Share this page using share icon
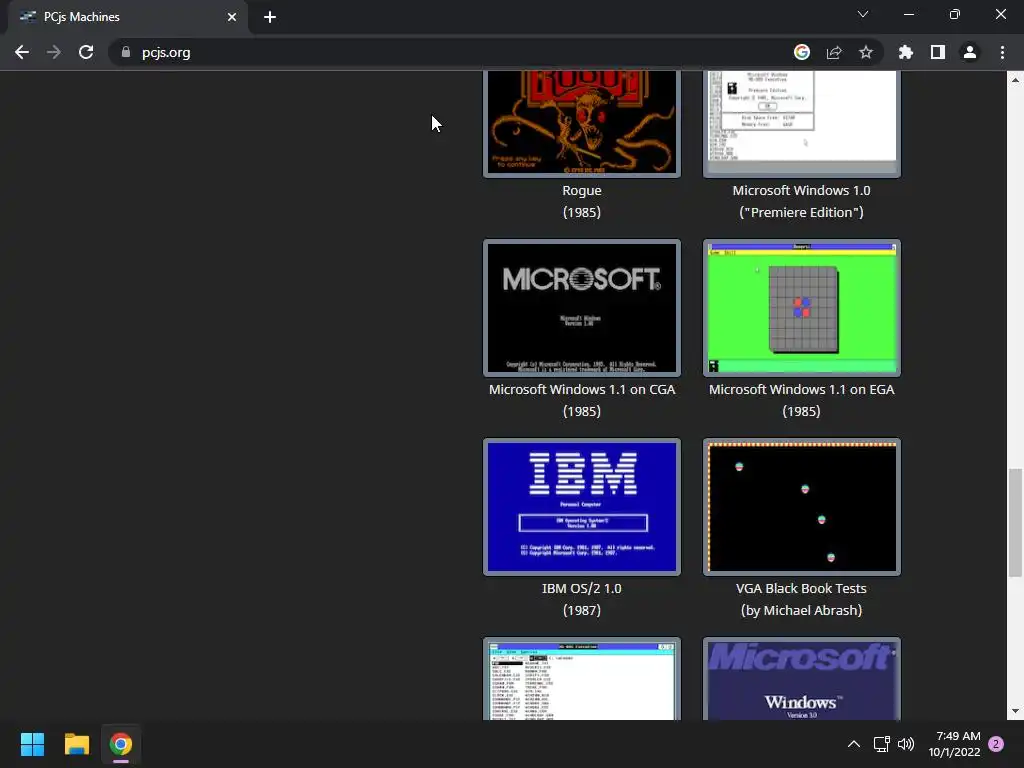The height and width of the screenshot is (768, 1024). [x=833, y=52]
